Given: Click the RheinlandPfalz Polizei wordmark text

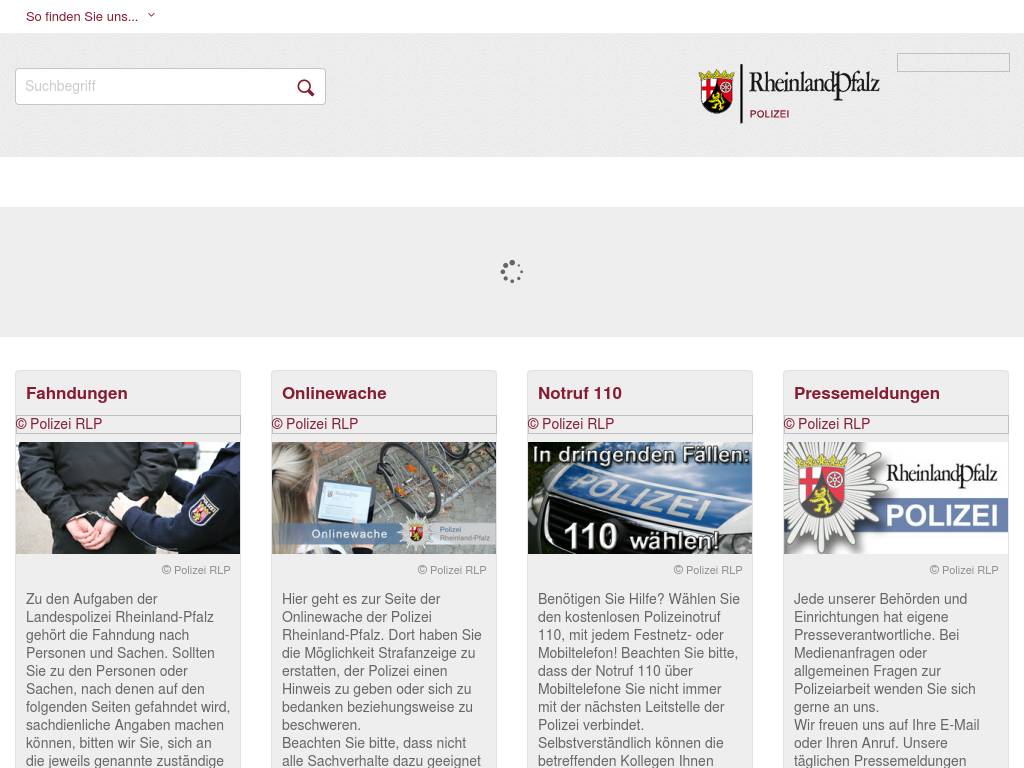Looking at the screenshot, I should click(x=814, y=93).
